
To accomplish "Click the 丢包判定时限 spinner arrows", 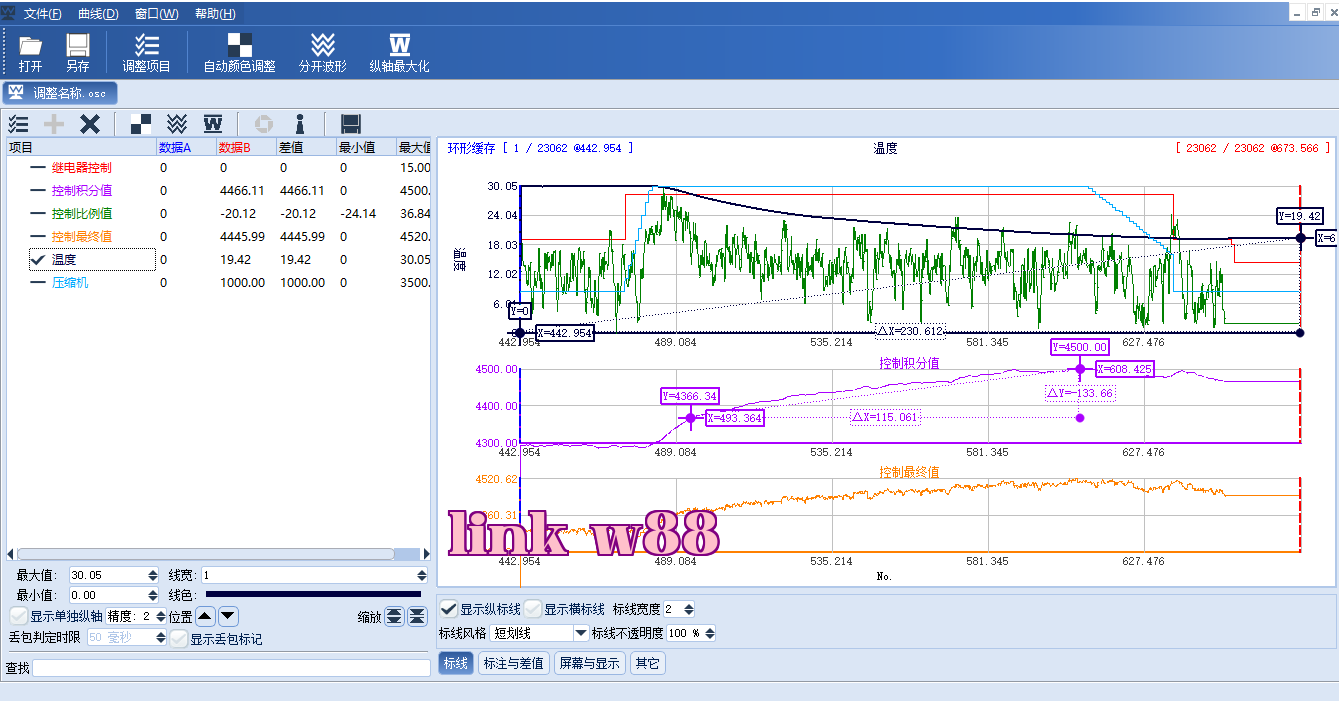I will click(160, 637).
